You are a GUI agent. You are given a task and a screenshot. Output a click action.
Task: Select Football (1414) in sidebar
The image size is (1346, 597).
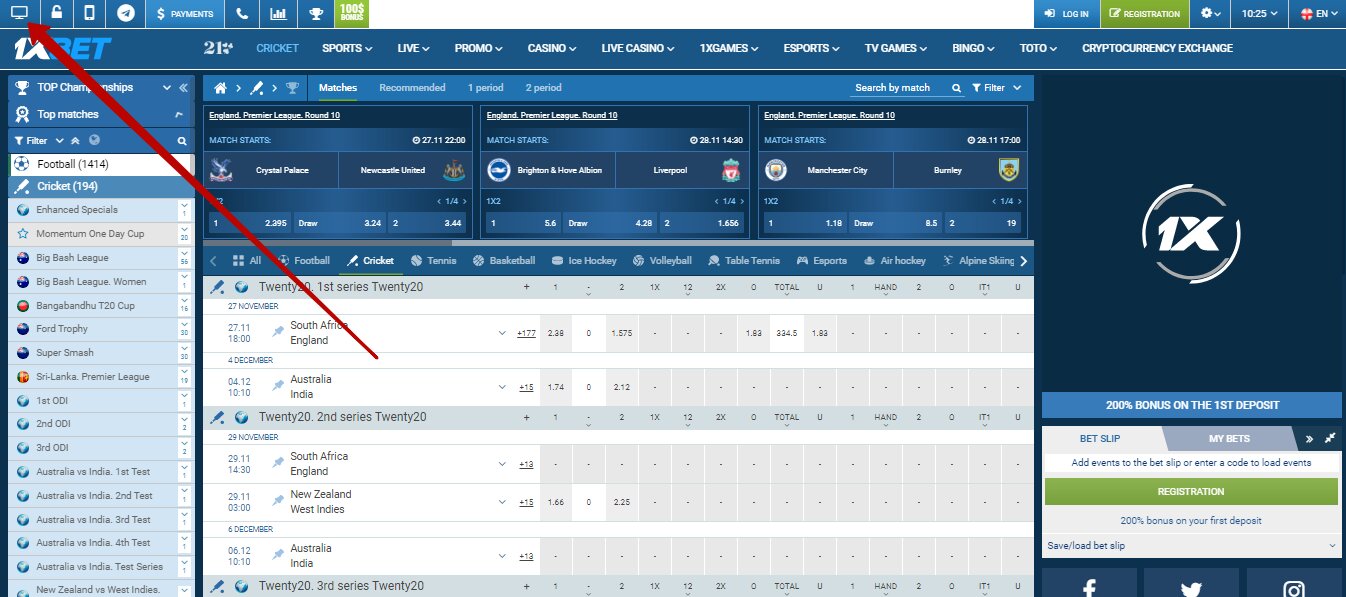[100, 164]
